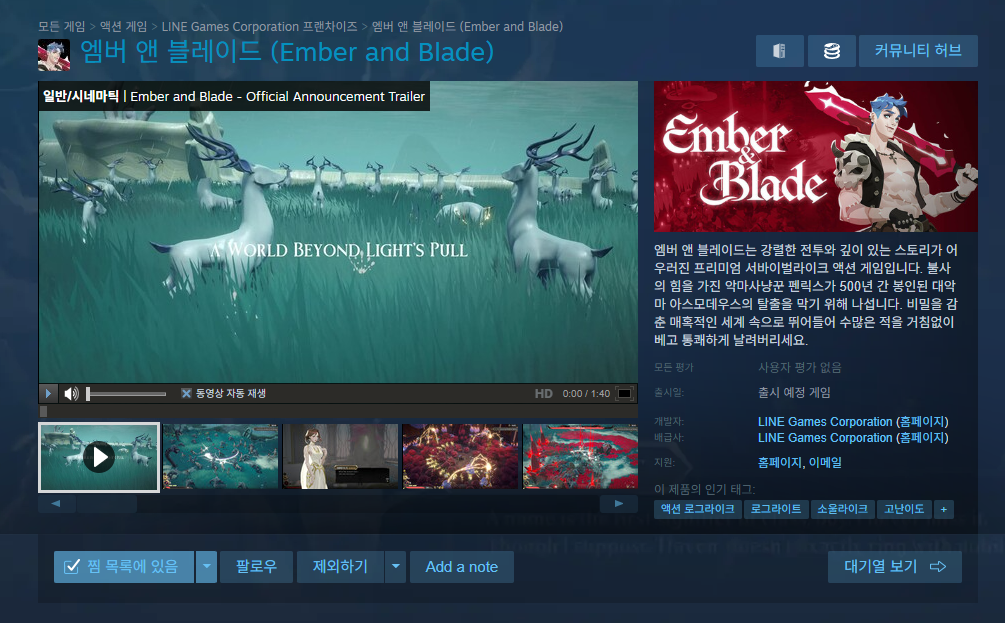The height and width of the screenshot is (623, 1005).
Task: Select the woman in white dress thumbnail
Action: point(340,456)
